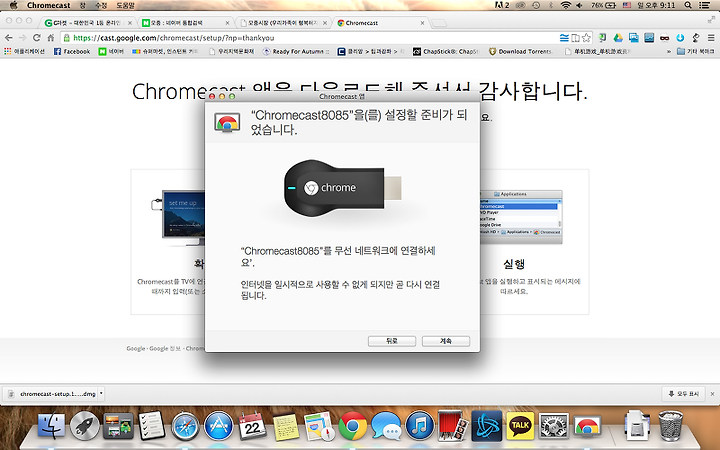Switch to the G마켓 tab
720x450 pixels.
87,22
